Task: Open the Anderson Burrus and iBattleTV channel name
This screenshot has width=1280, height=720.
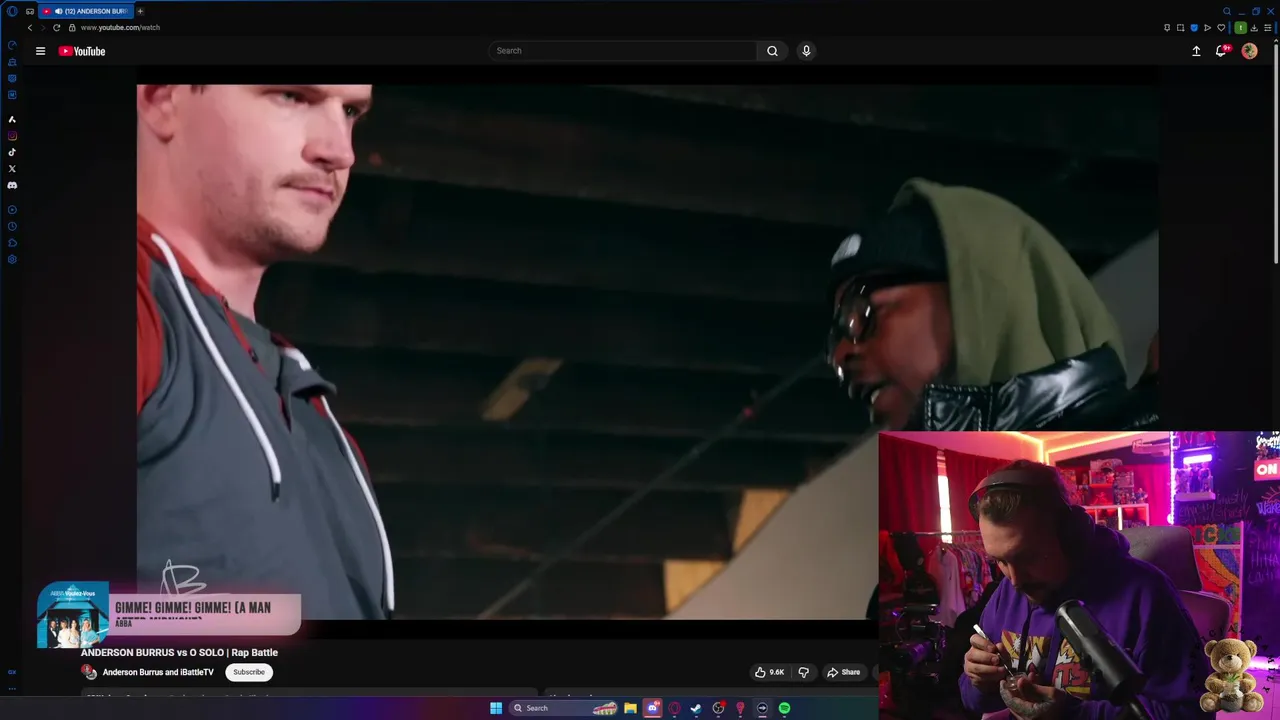Action: (158, 672)
